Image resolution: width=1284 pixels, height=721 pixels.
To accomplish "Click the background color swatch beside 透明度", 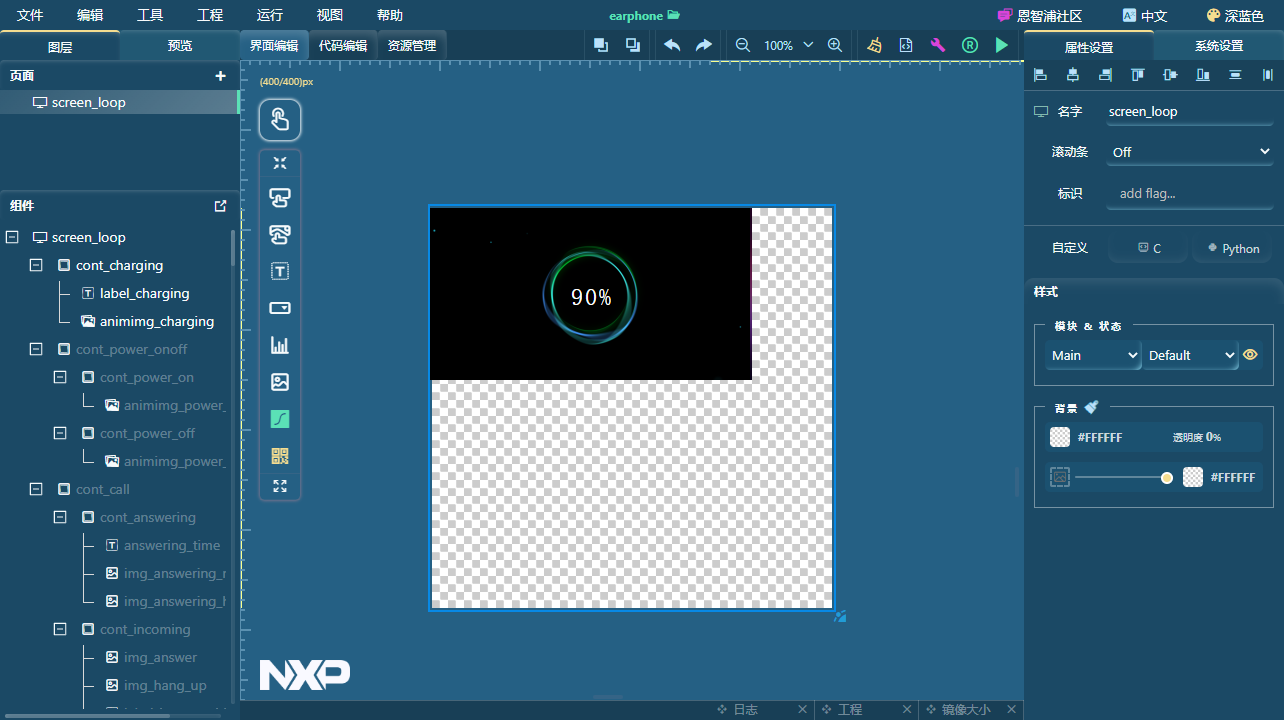I will tap(1060, 437).
